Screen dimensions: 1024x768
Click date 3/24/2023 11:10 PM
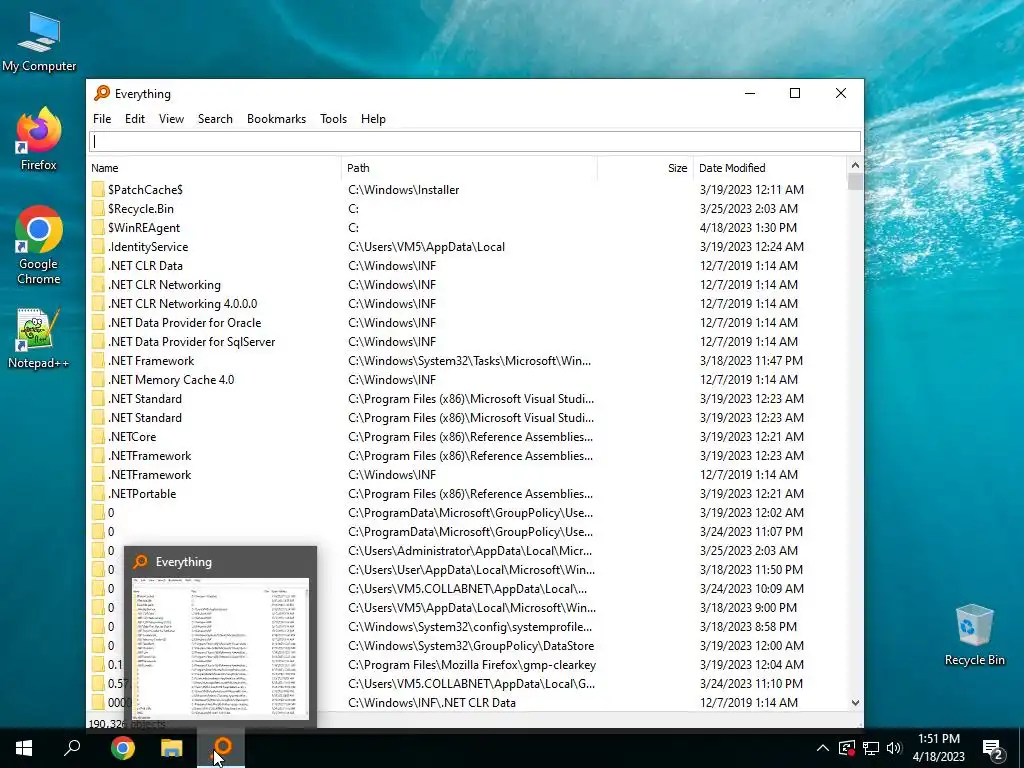(x=751, y=684)
